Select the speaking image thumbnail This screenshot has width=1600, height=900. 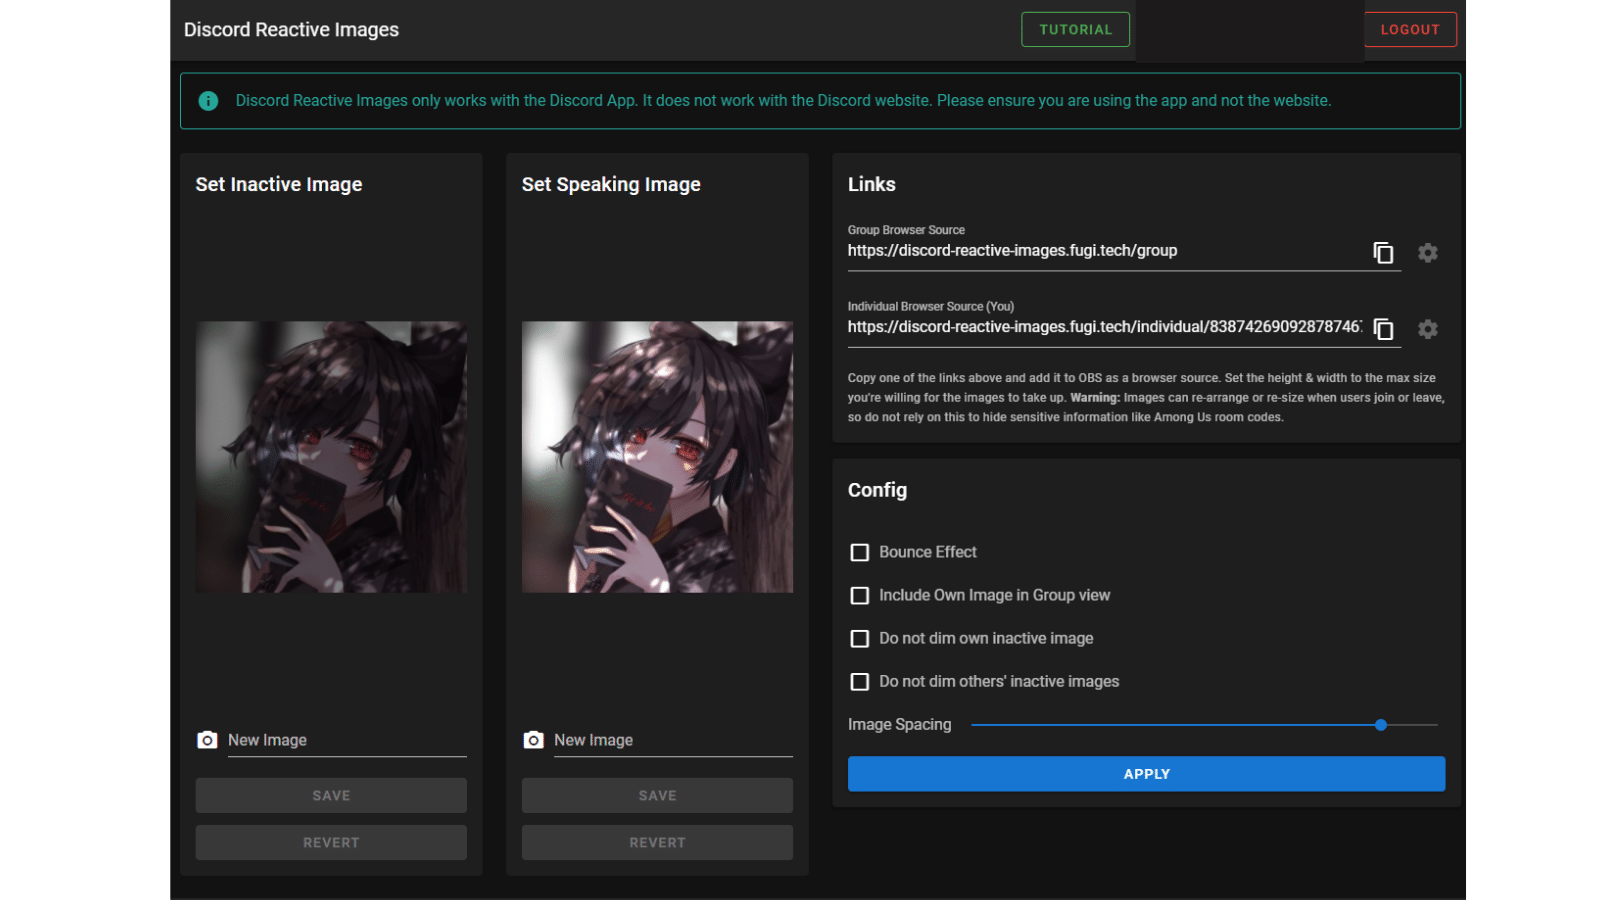(x=657, y=456)
